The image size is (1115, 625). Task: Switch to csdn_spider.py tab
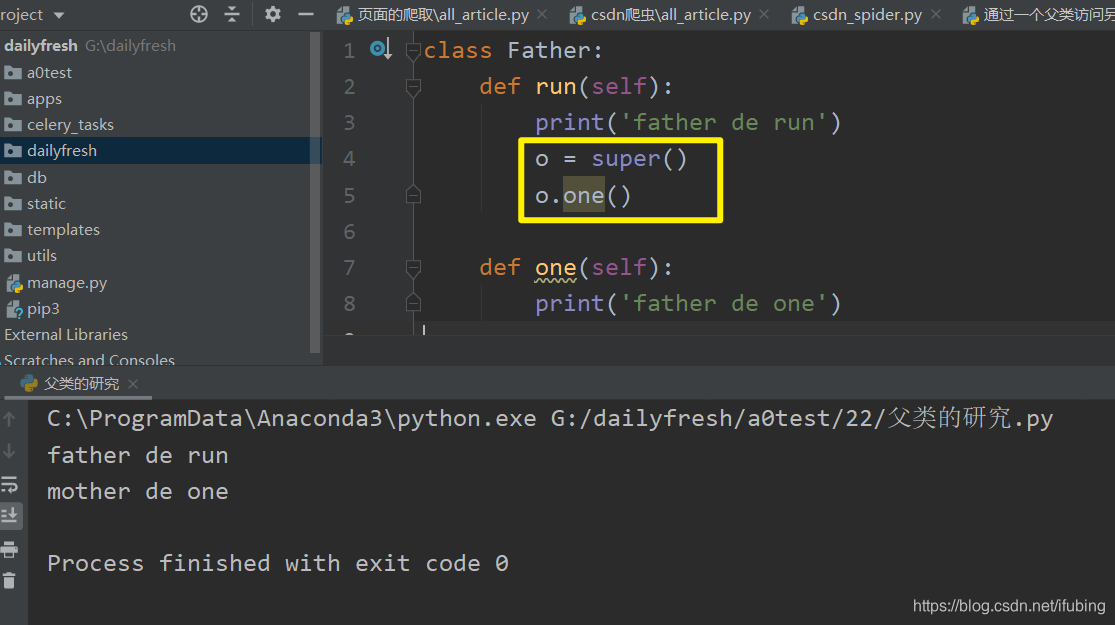pos(858,15)
